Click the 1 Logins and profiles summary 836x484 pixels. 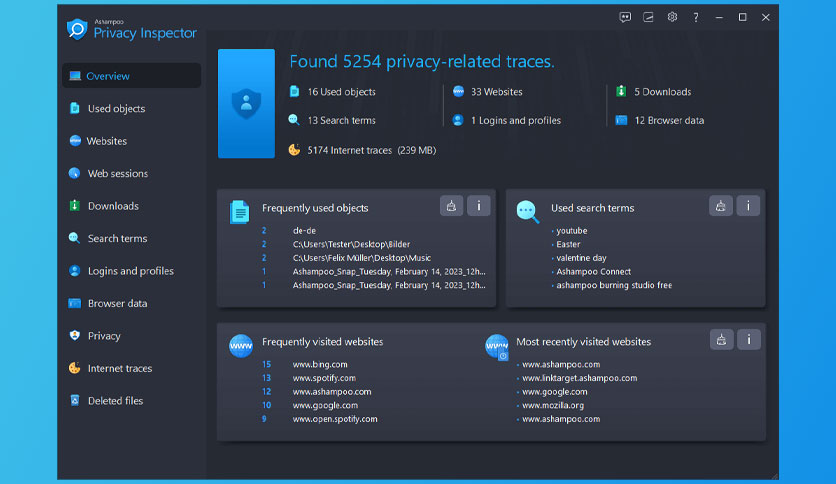coord(507,120)
